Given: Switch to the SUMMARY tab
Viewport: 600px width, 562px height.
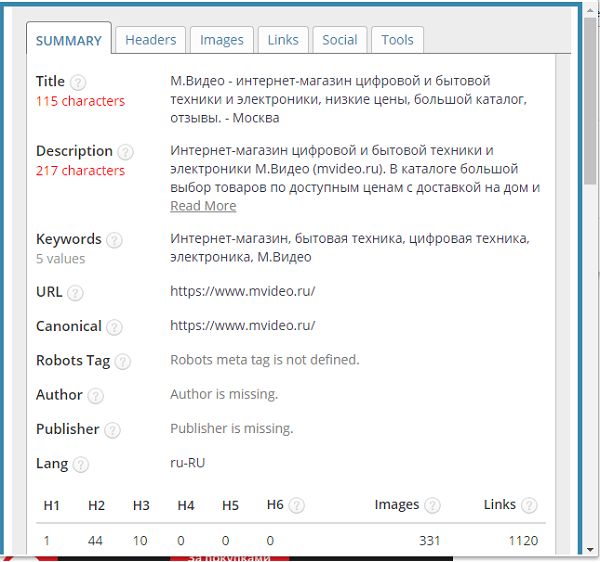Looking at the screenshot, I should (x=69, y=38).
